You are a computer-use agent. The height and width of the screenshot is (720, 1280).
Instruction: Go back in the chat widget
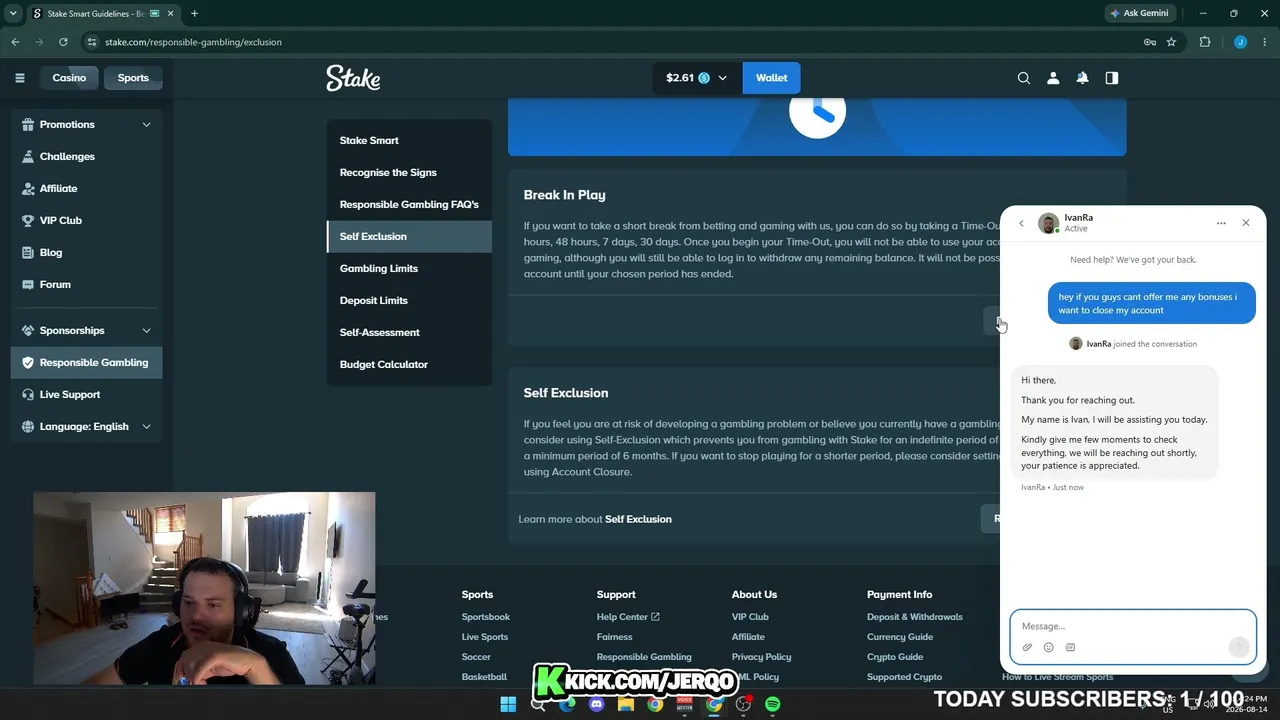click(x=1021, y=223)
